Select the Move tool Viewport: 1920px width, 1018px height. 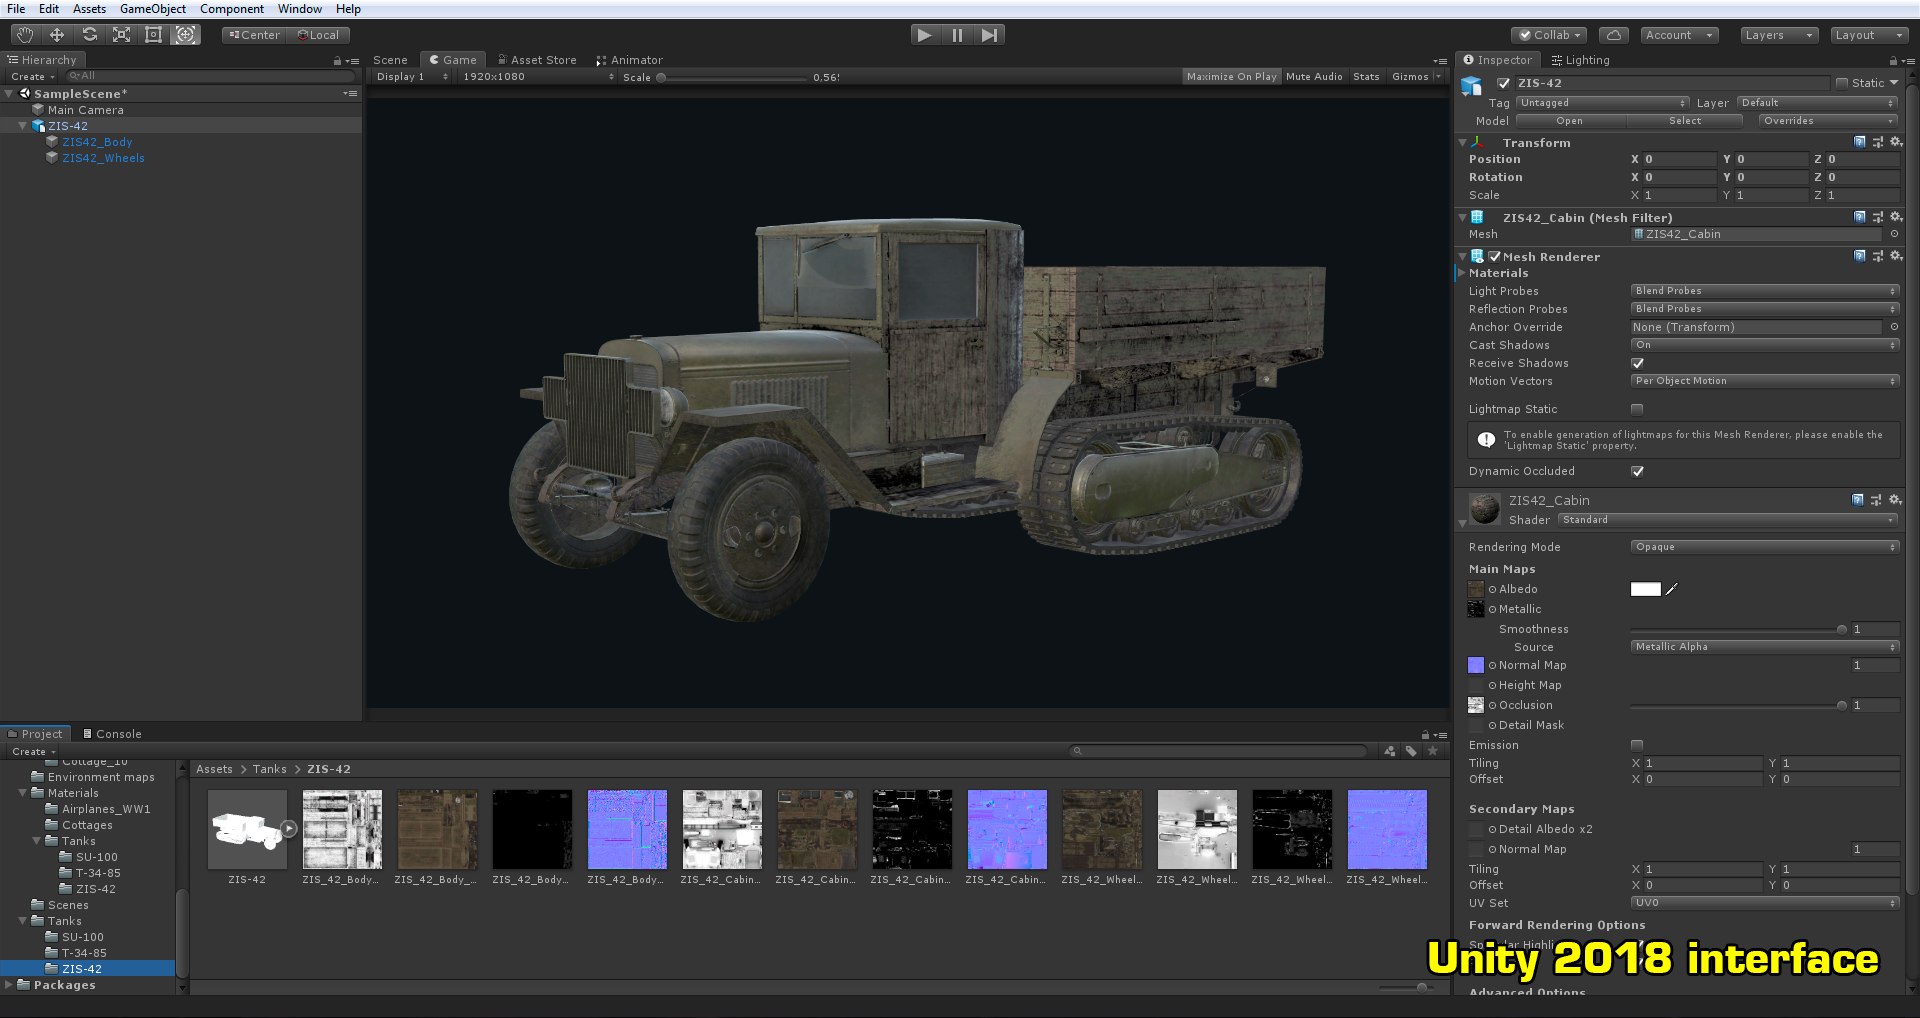pyautogui.click(x=57, y=35)
